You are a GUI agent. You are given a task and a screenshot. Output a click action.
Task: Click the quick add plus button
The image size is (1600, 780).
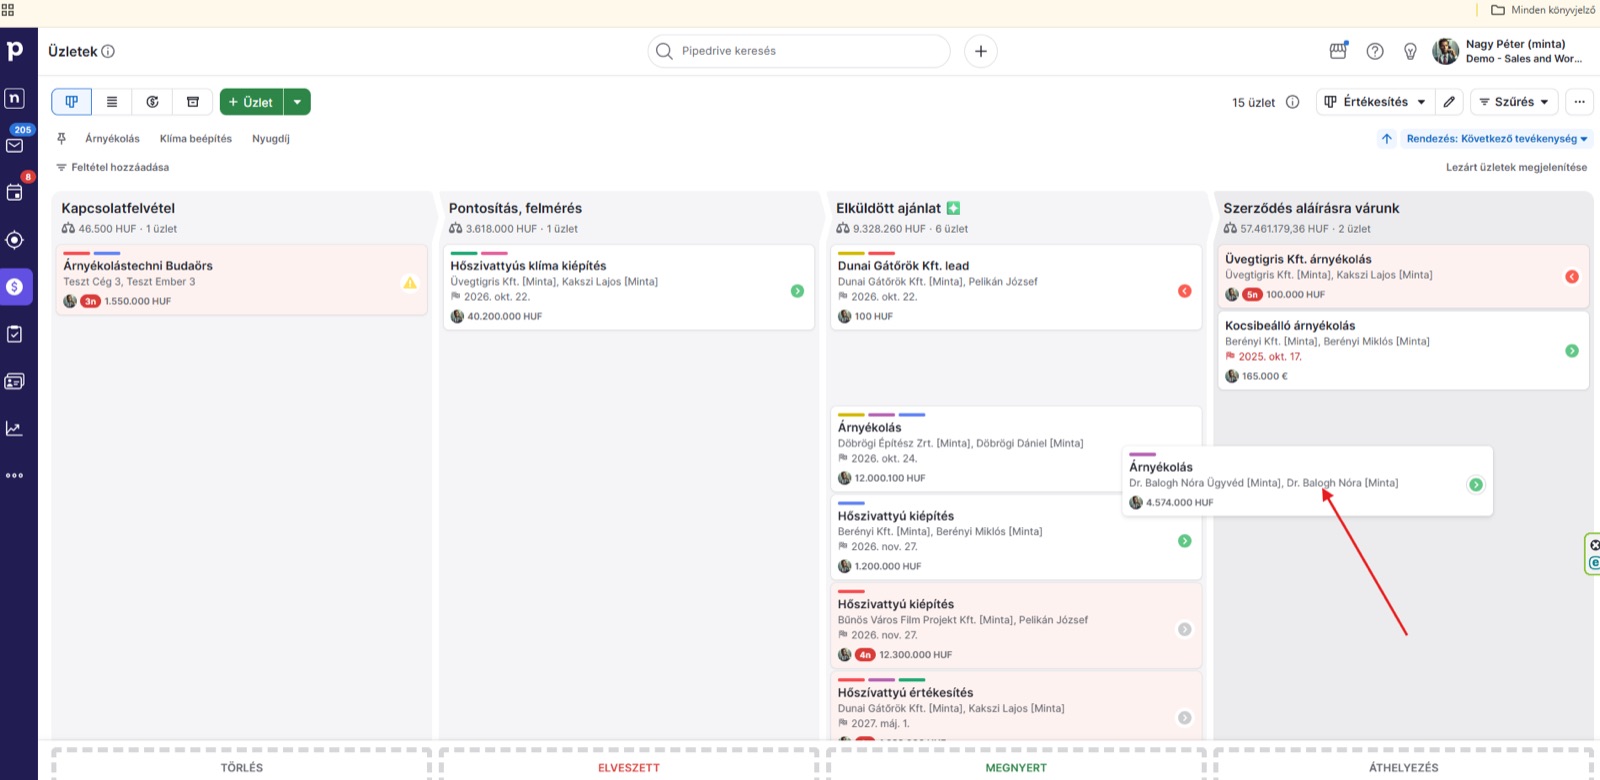pyautogui.click(x=981, y=51)
